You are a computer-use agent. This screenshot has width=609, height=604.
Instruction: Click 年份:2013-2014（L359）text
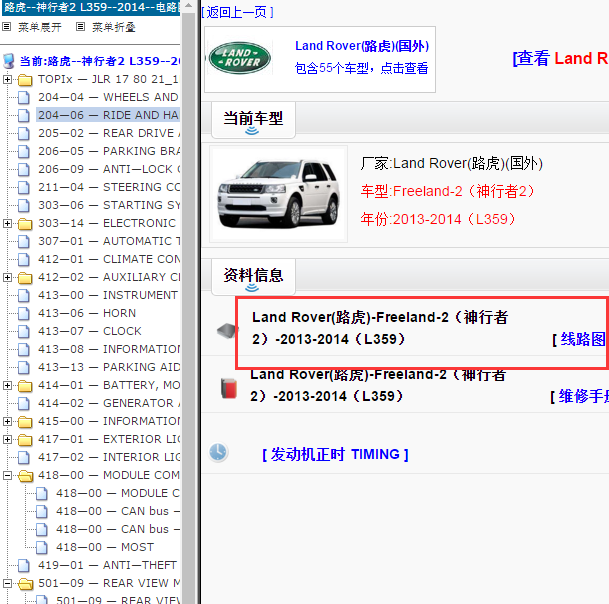pyautogui.click(x=438, y=219)
